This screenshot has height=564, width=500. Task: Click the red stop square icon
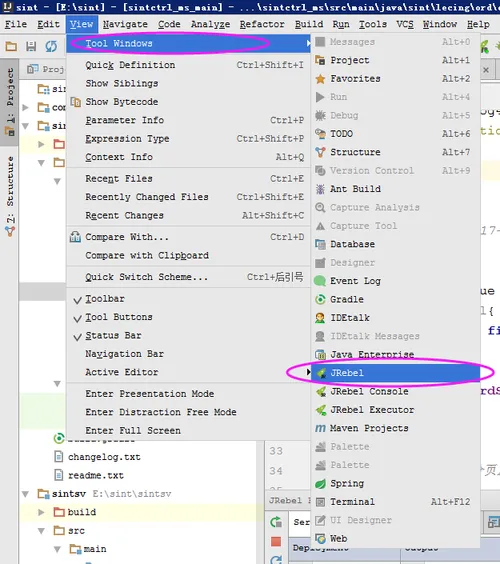tap(276, 541)
